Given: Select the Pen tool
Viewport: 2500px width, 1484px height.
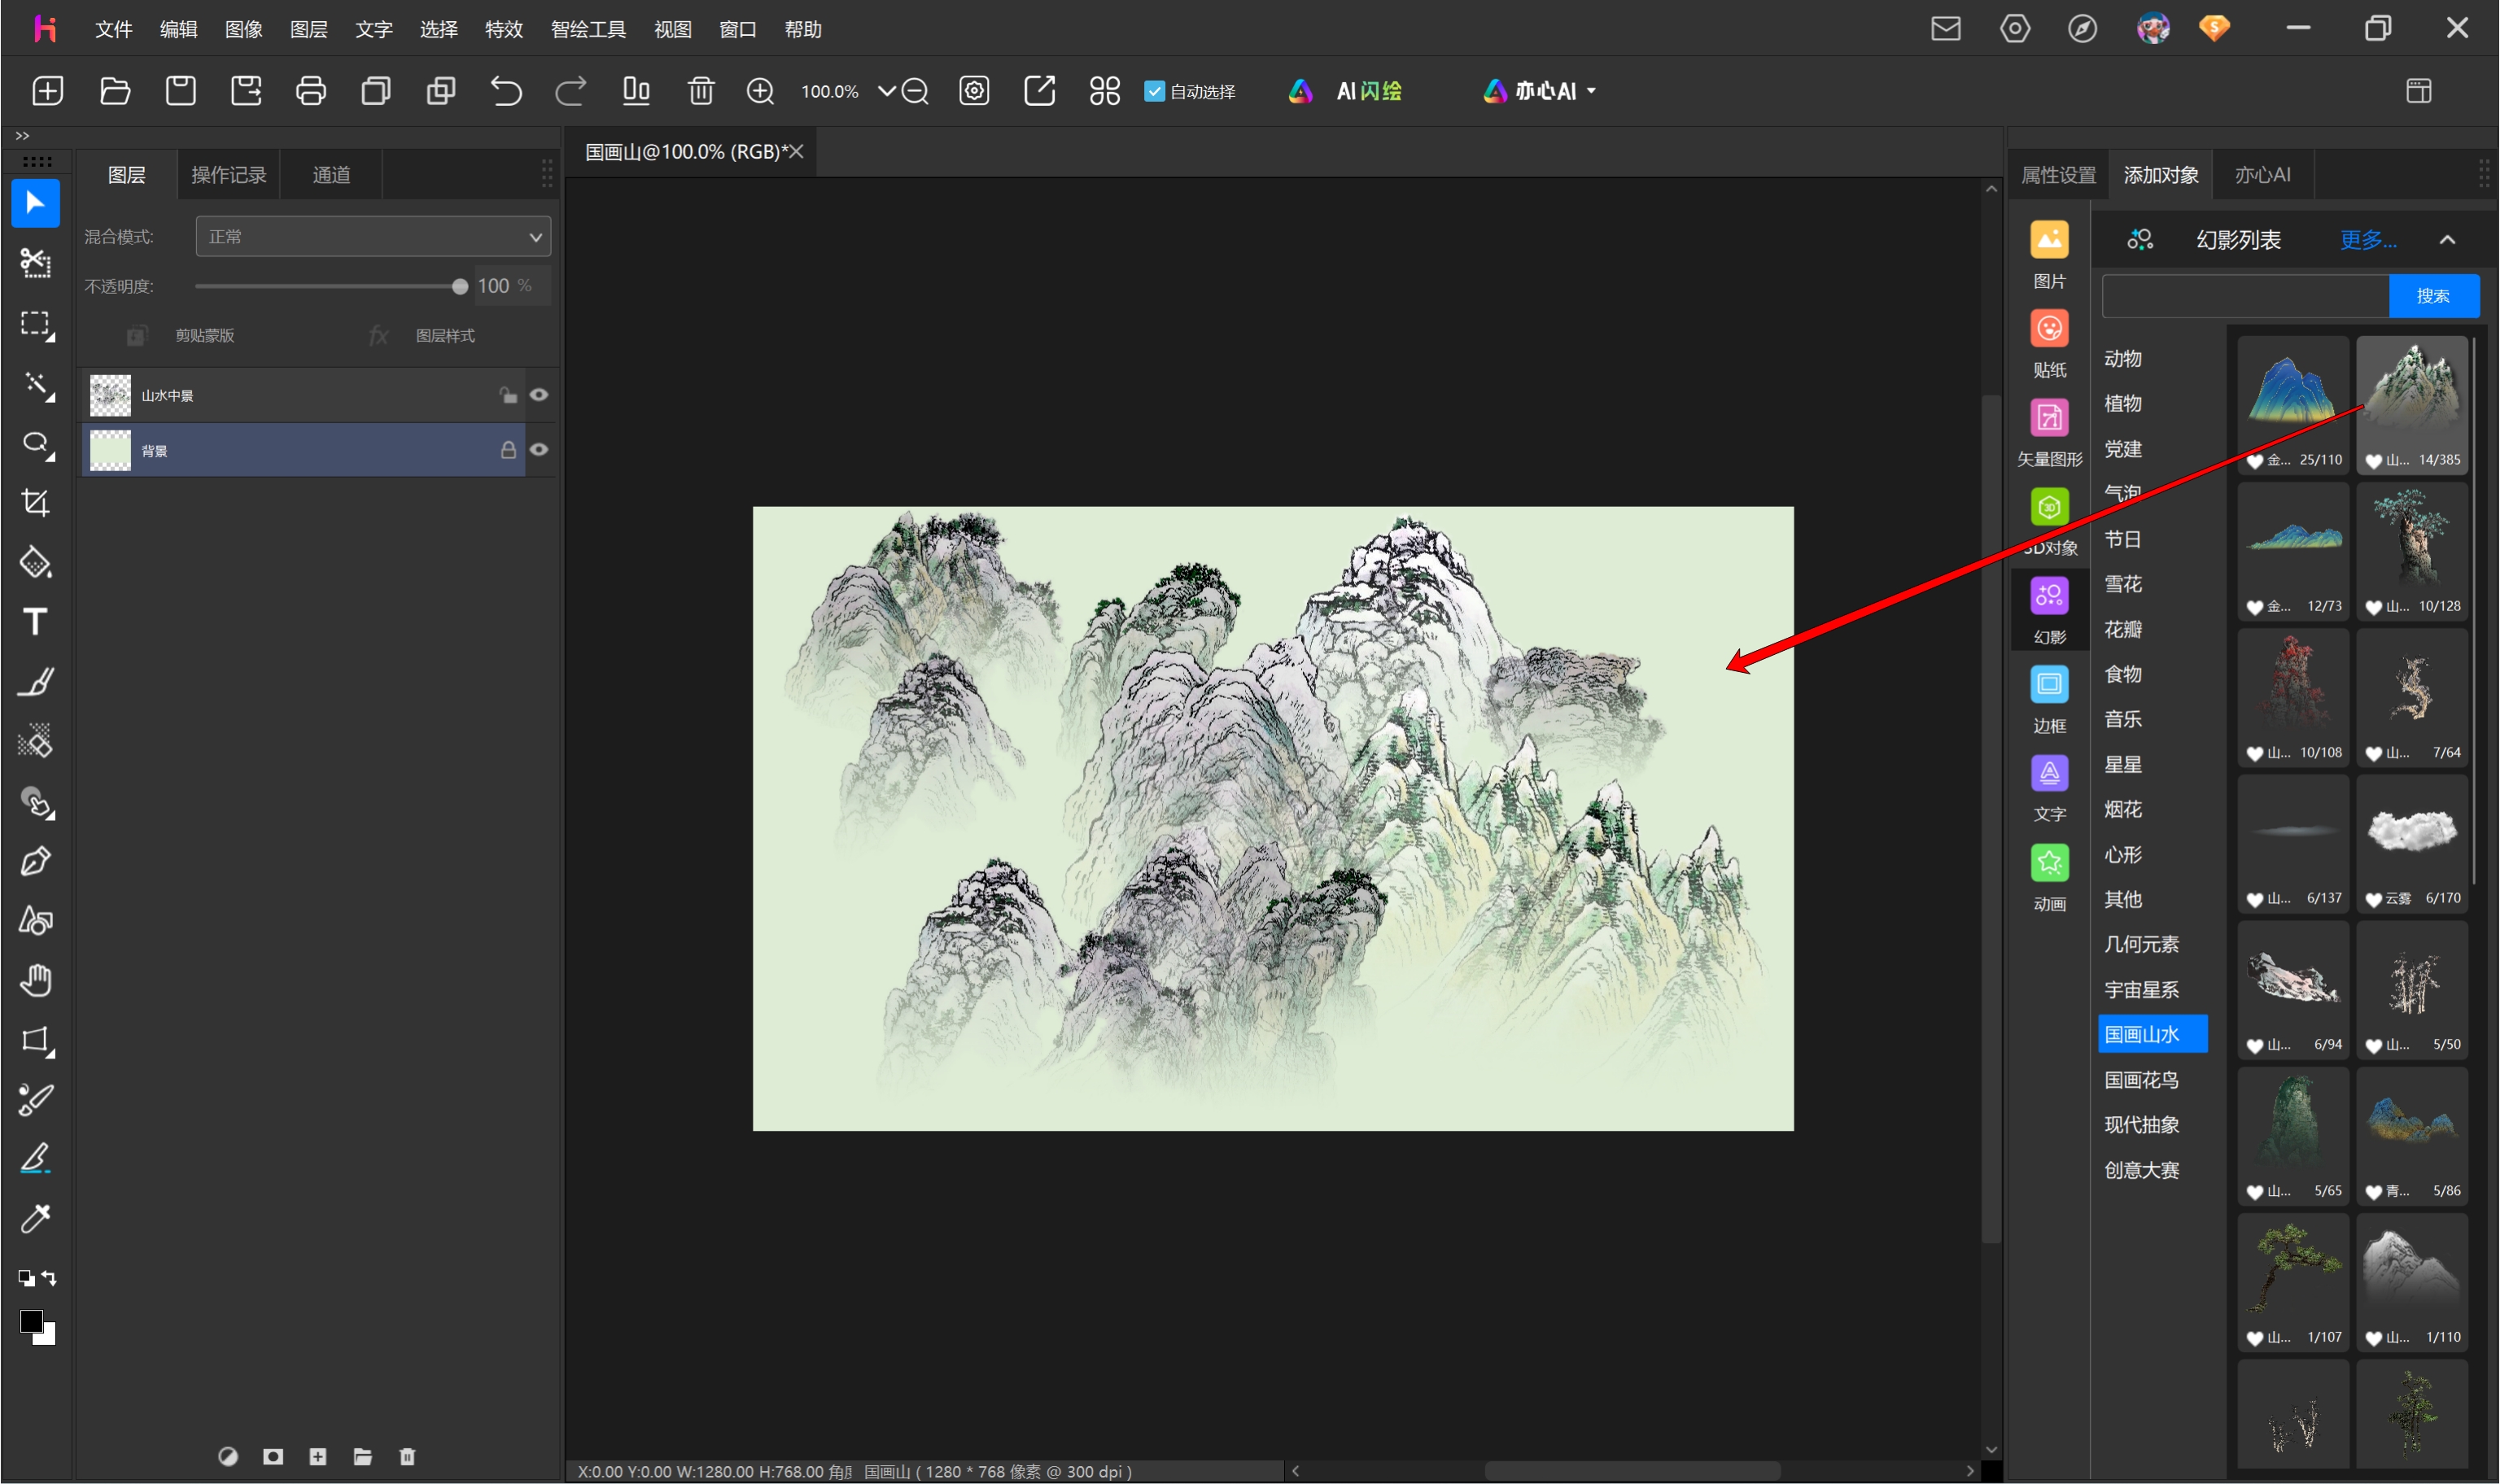Looking at the screenshot, I should tap(35, 861).
